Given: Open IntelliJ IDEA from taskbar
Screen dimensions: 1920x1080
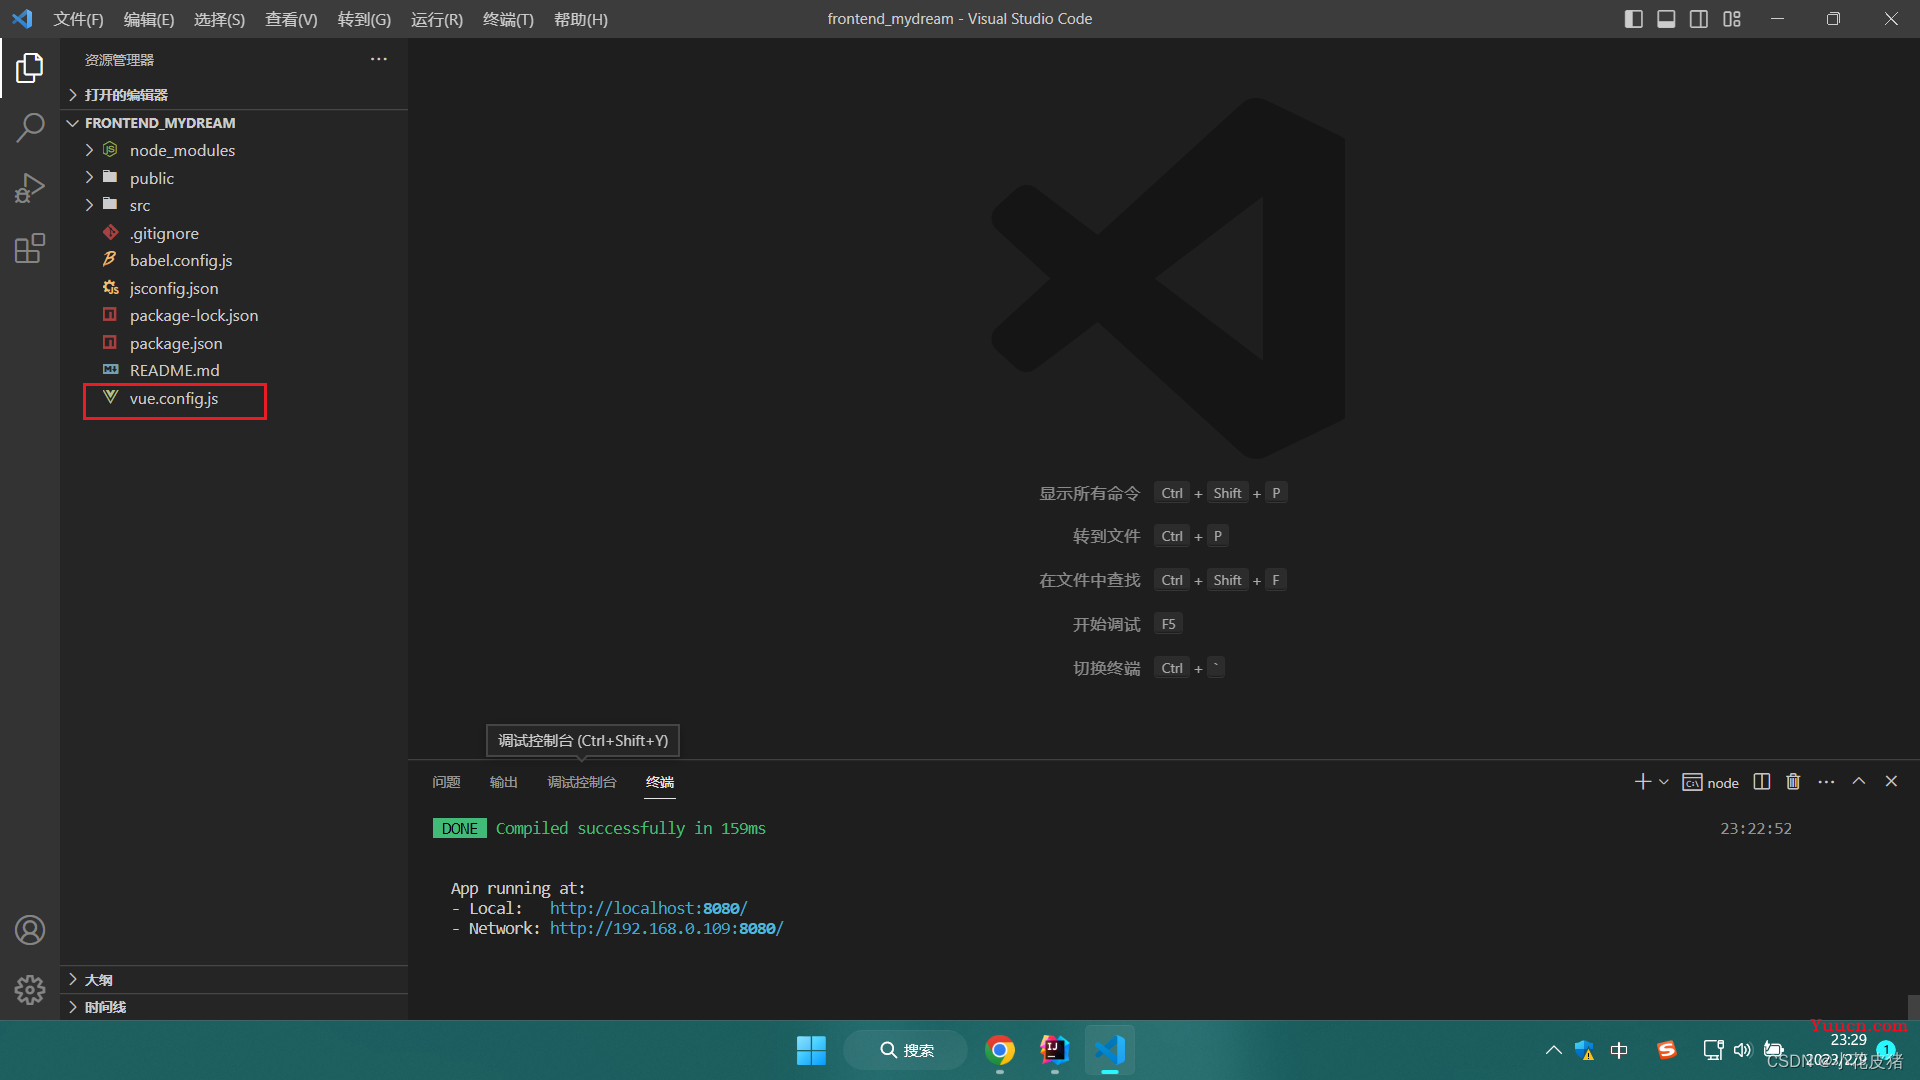Looking at the screenshot, I should (1054, 1050).
